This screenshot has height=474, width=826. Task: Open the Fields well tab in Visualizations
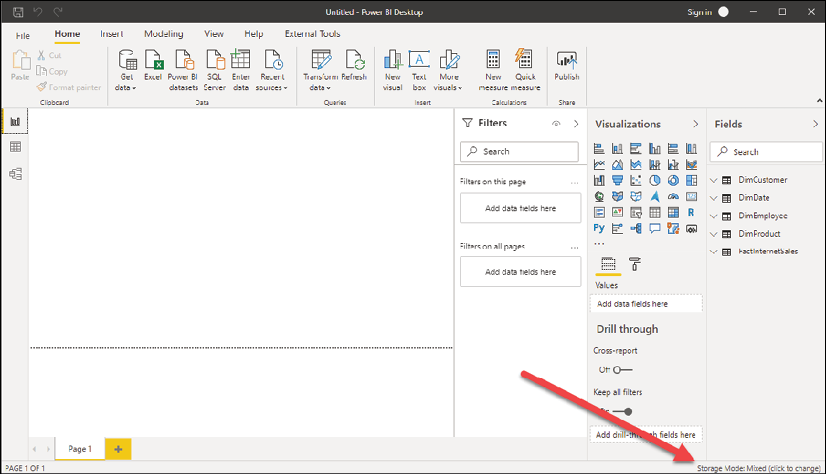[608, 264]
